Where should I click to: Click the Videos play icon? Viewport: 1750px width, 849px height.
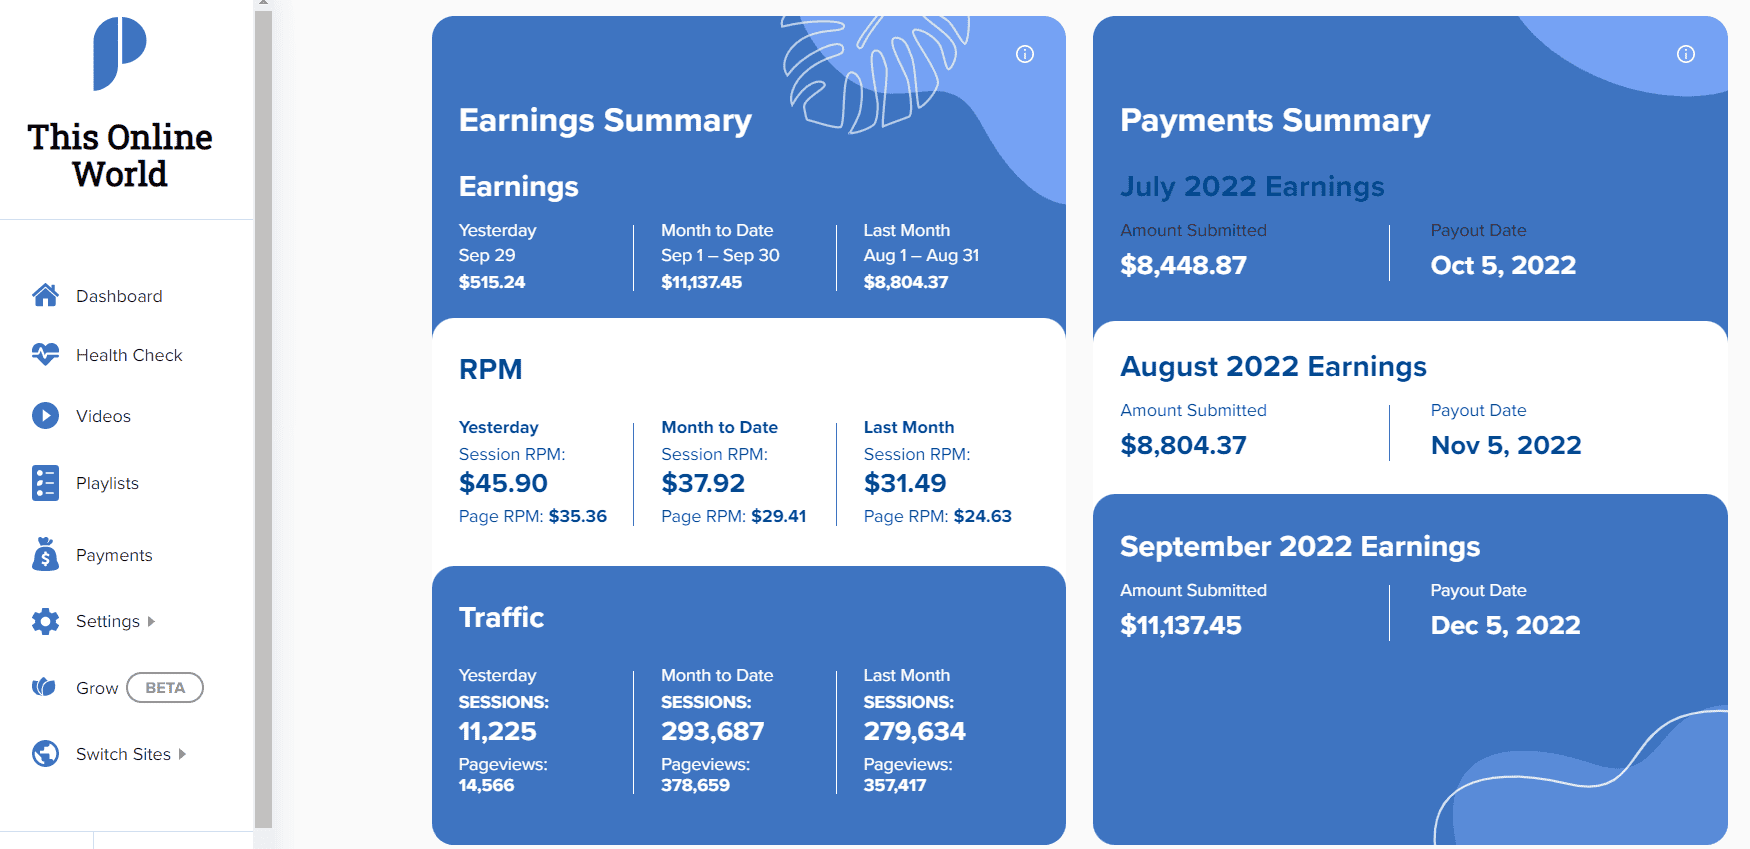[x=45, y=415]
